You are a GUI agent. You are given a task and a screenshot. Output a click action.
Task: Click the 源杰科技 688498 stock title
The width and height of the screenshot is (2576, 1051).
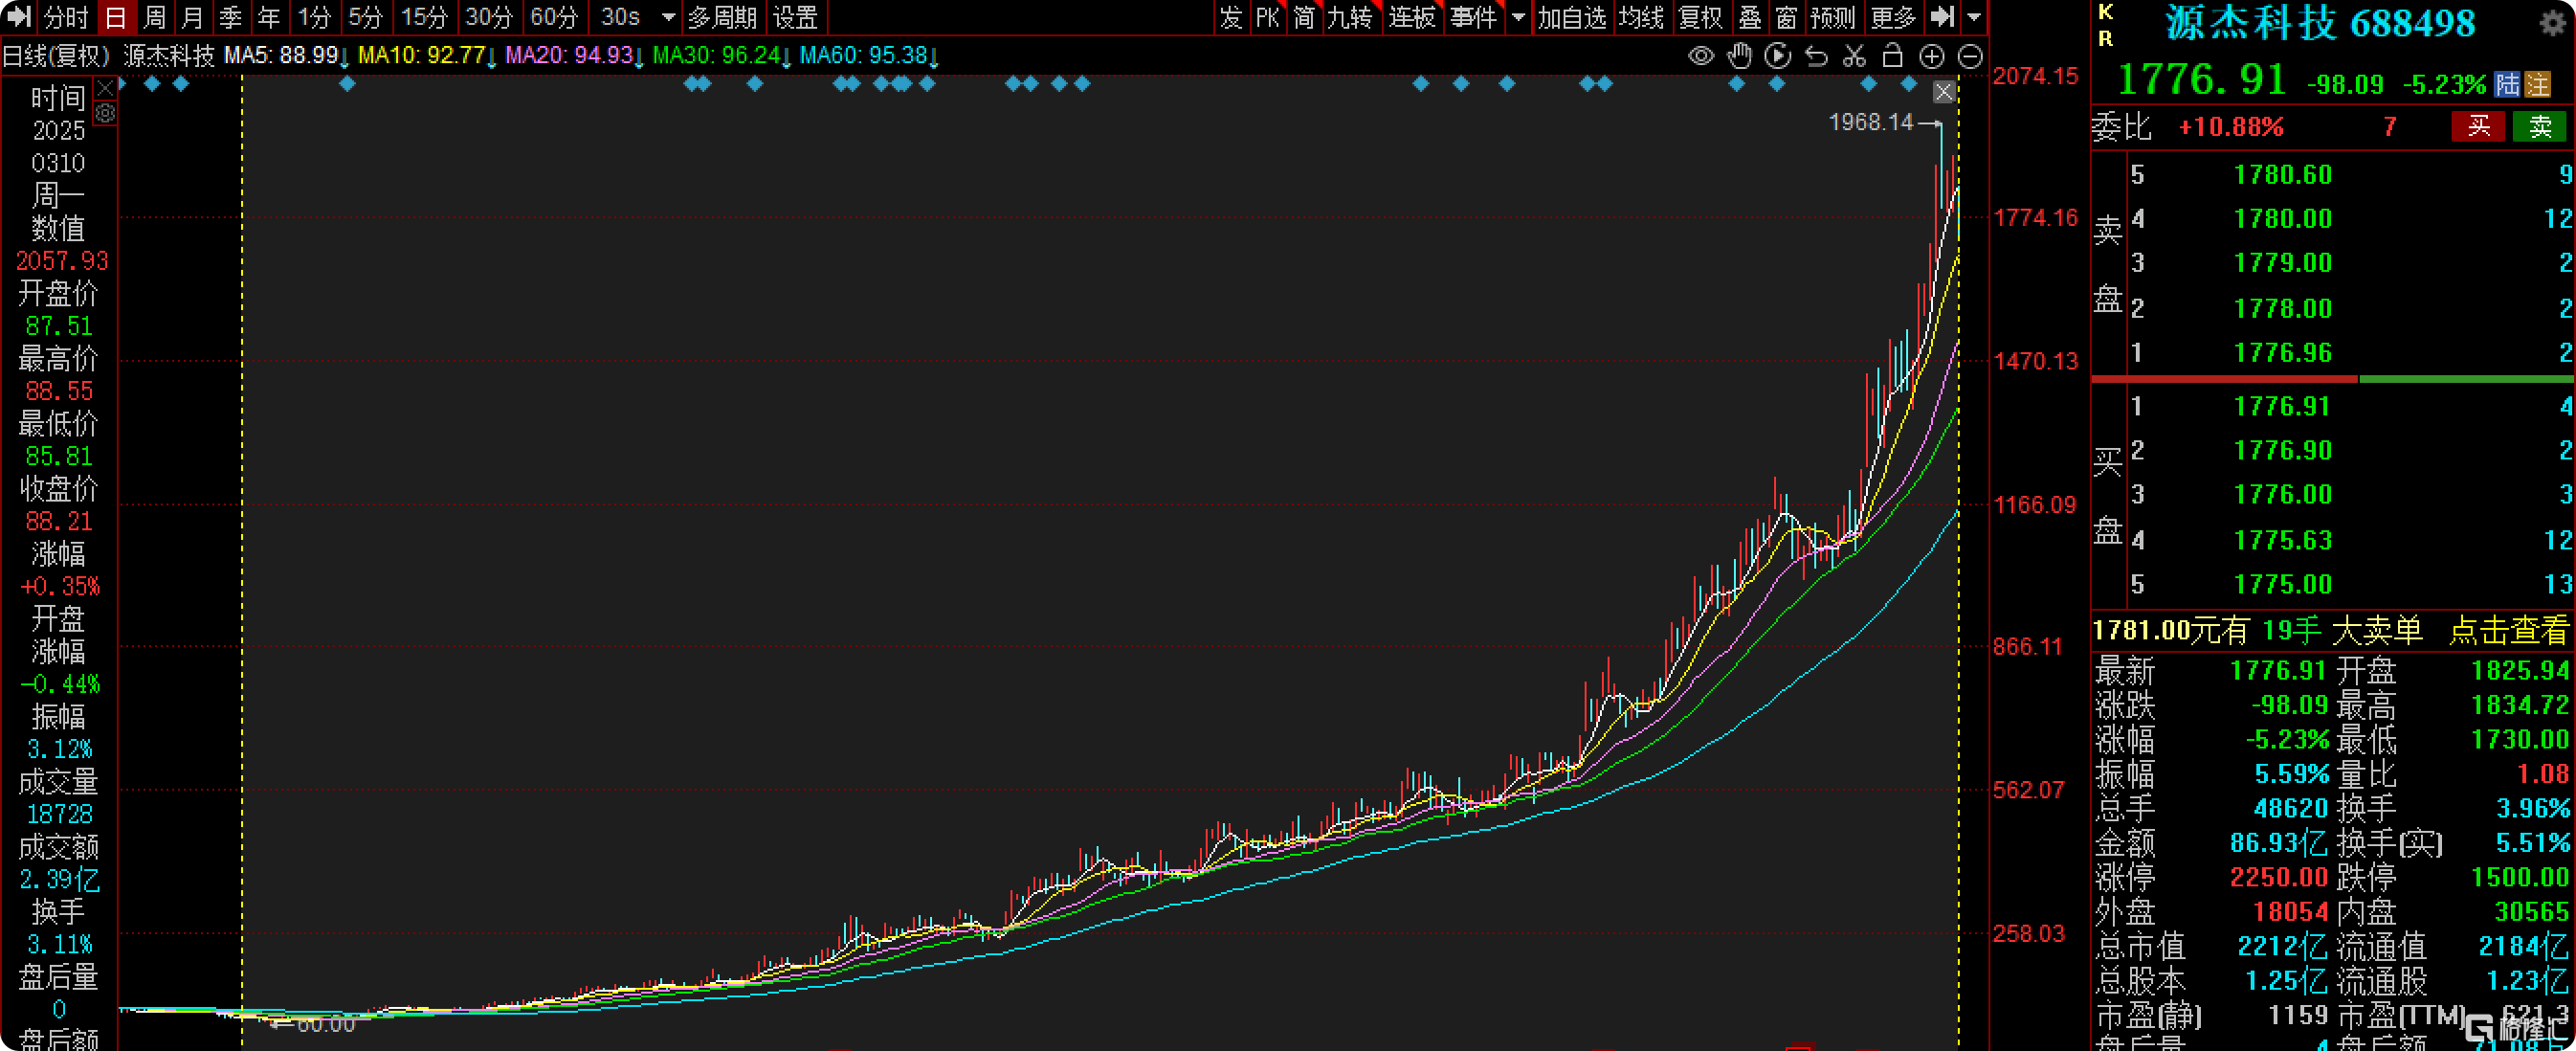coord(2321,23)
